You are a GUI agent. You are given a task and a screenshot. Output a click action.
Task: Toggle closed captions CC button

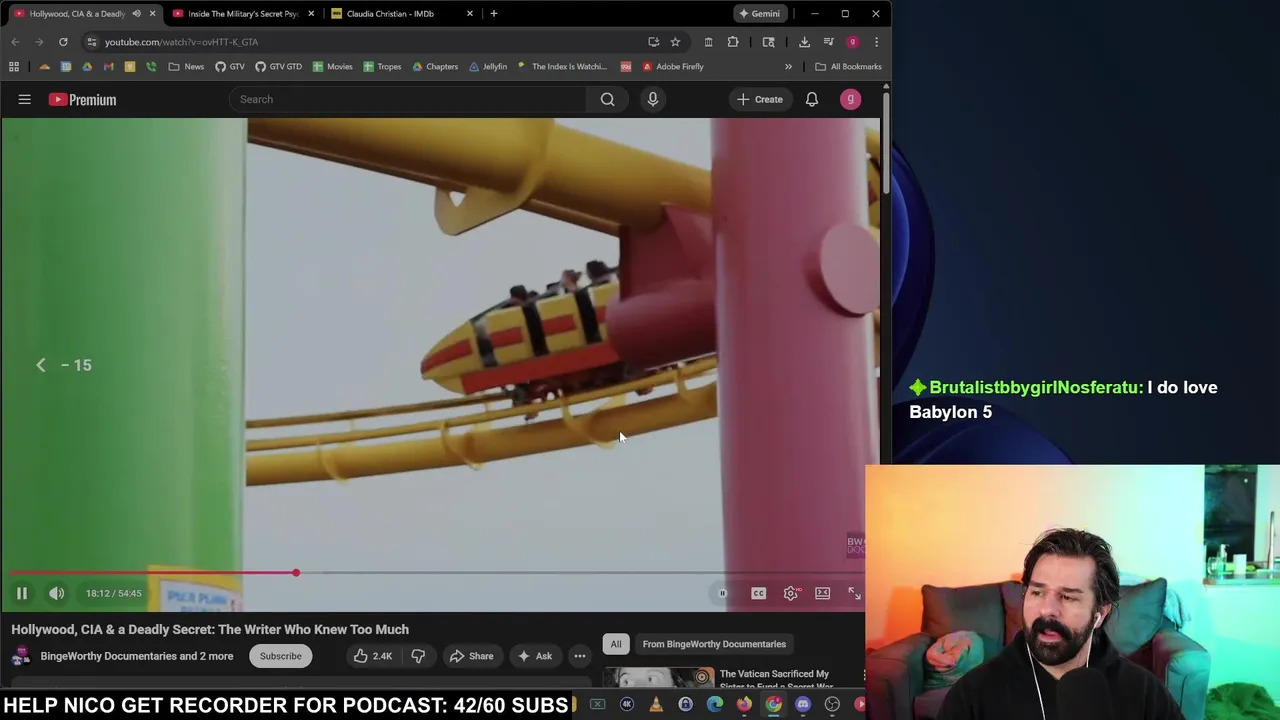[x=758, y=593]
